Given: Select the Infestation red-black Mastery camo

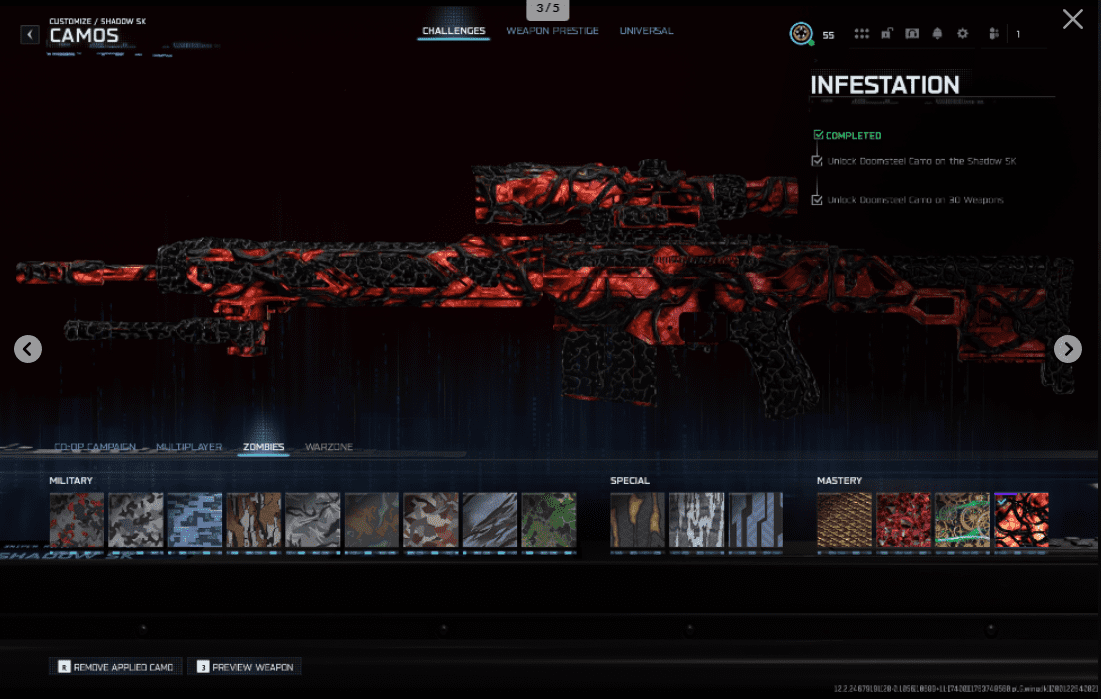Looking at the screenshot, I should click(x=1021, y=521).
